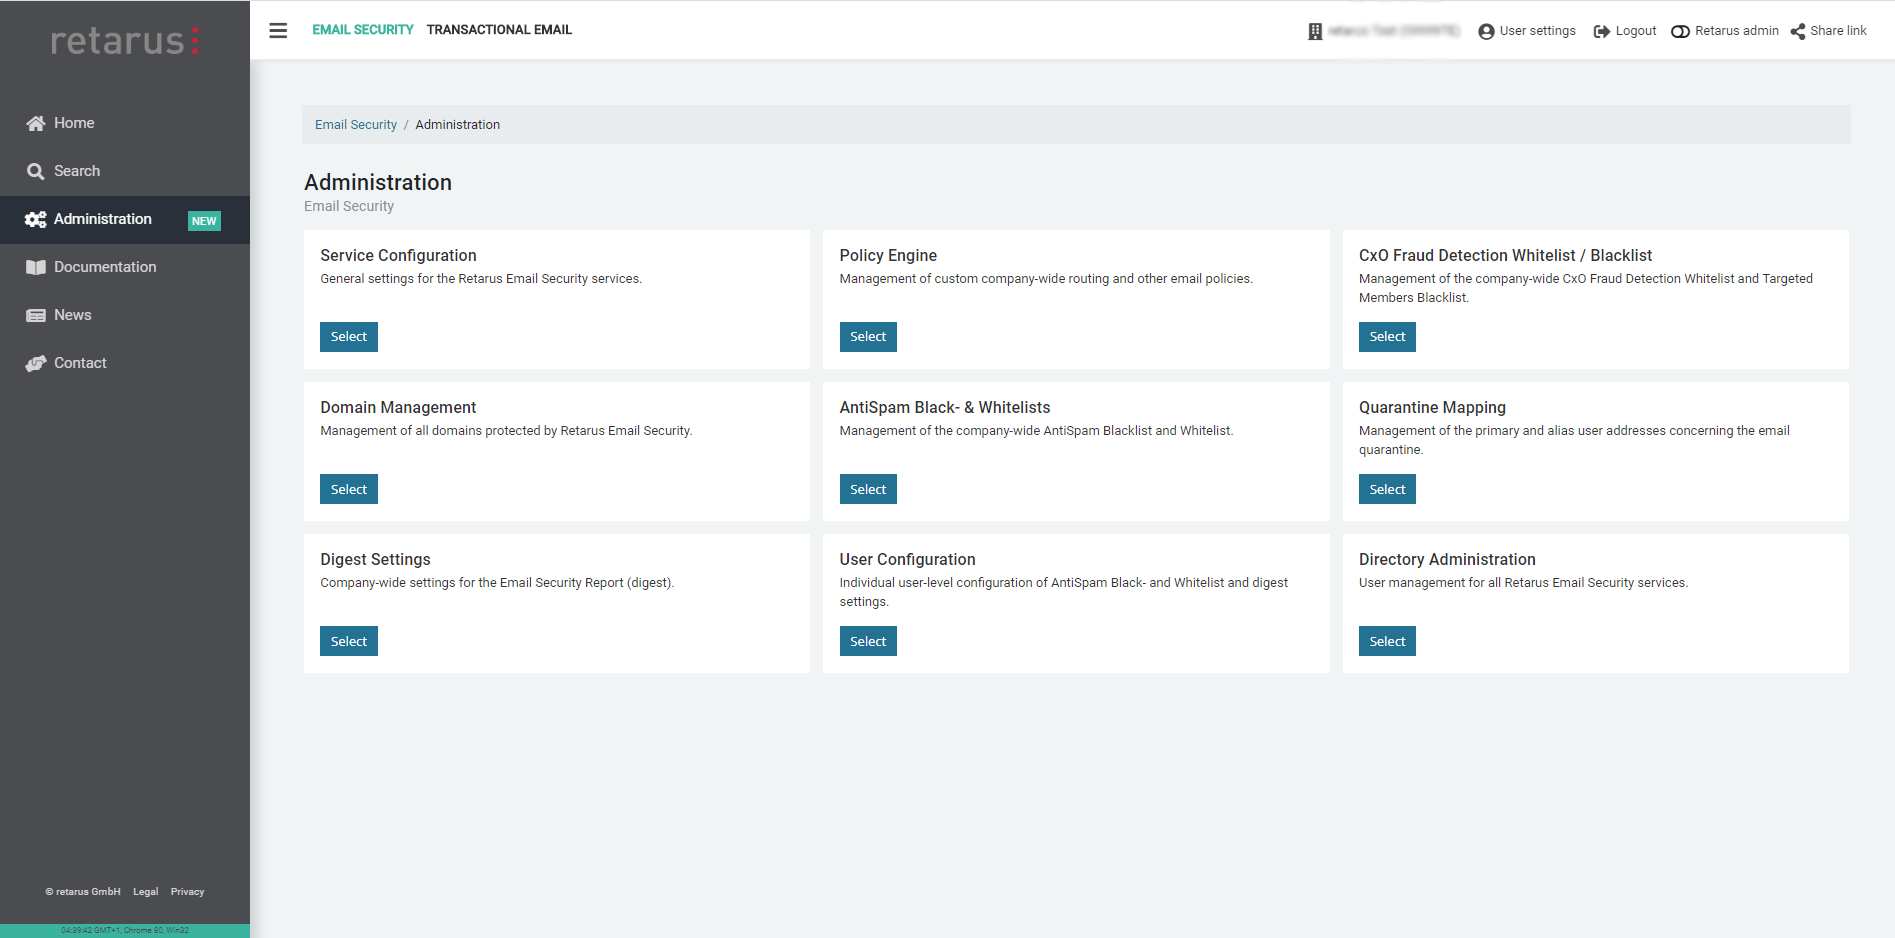Screen dimensions: 1895x938
Task: Click the Directory Administration card title
Action: tap(1447, 560)
